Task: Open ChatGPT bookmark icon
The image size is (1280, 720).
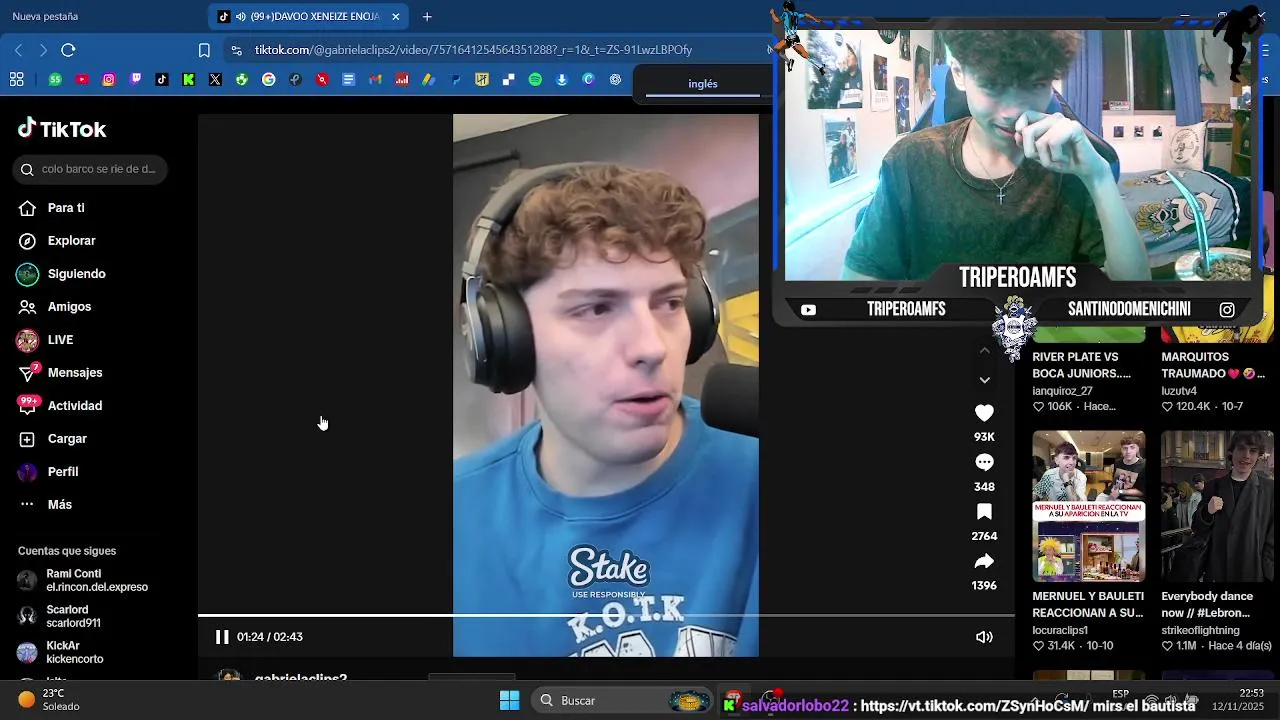Action: point(615,80)
